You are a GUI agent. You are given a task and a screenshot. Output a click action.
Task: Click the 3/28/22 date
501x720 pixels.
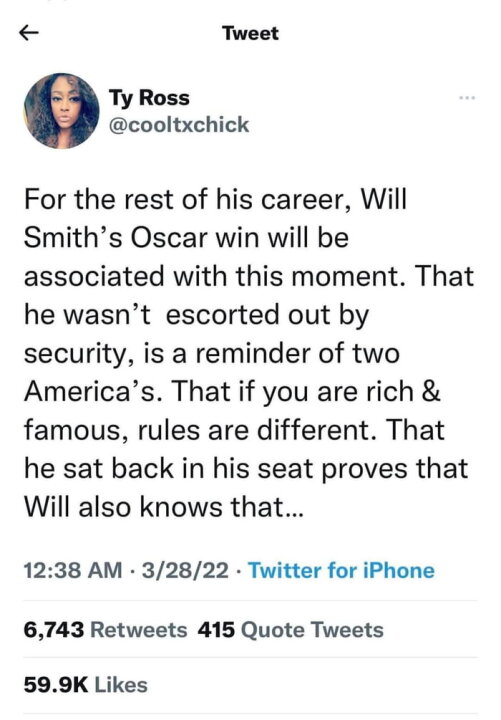click(185, 571)
